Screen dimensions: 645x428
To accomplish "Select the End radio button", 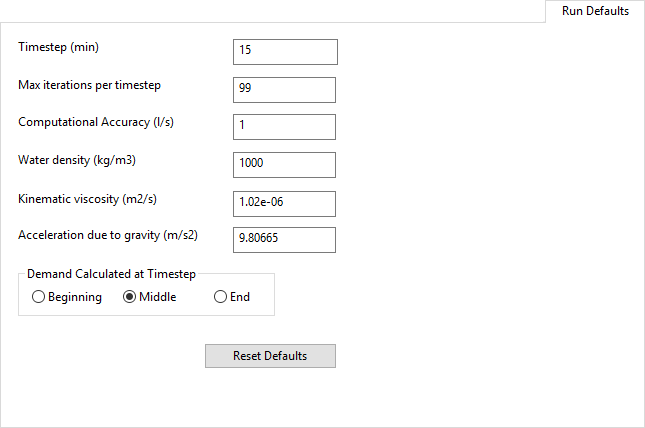I will (220, 297).
